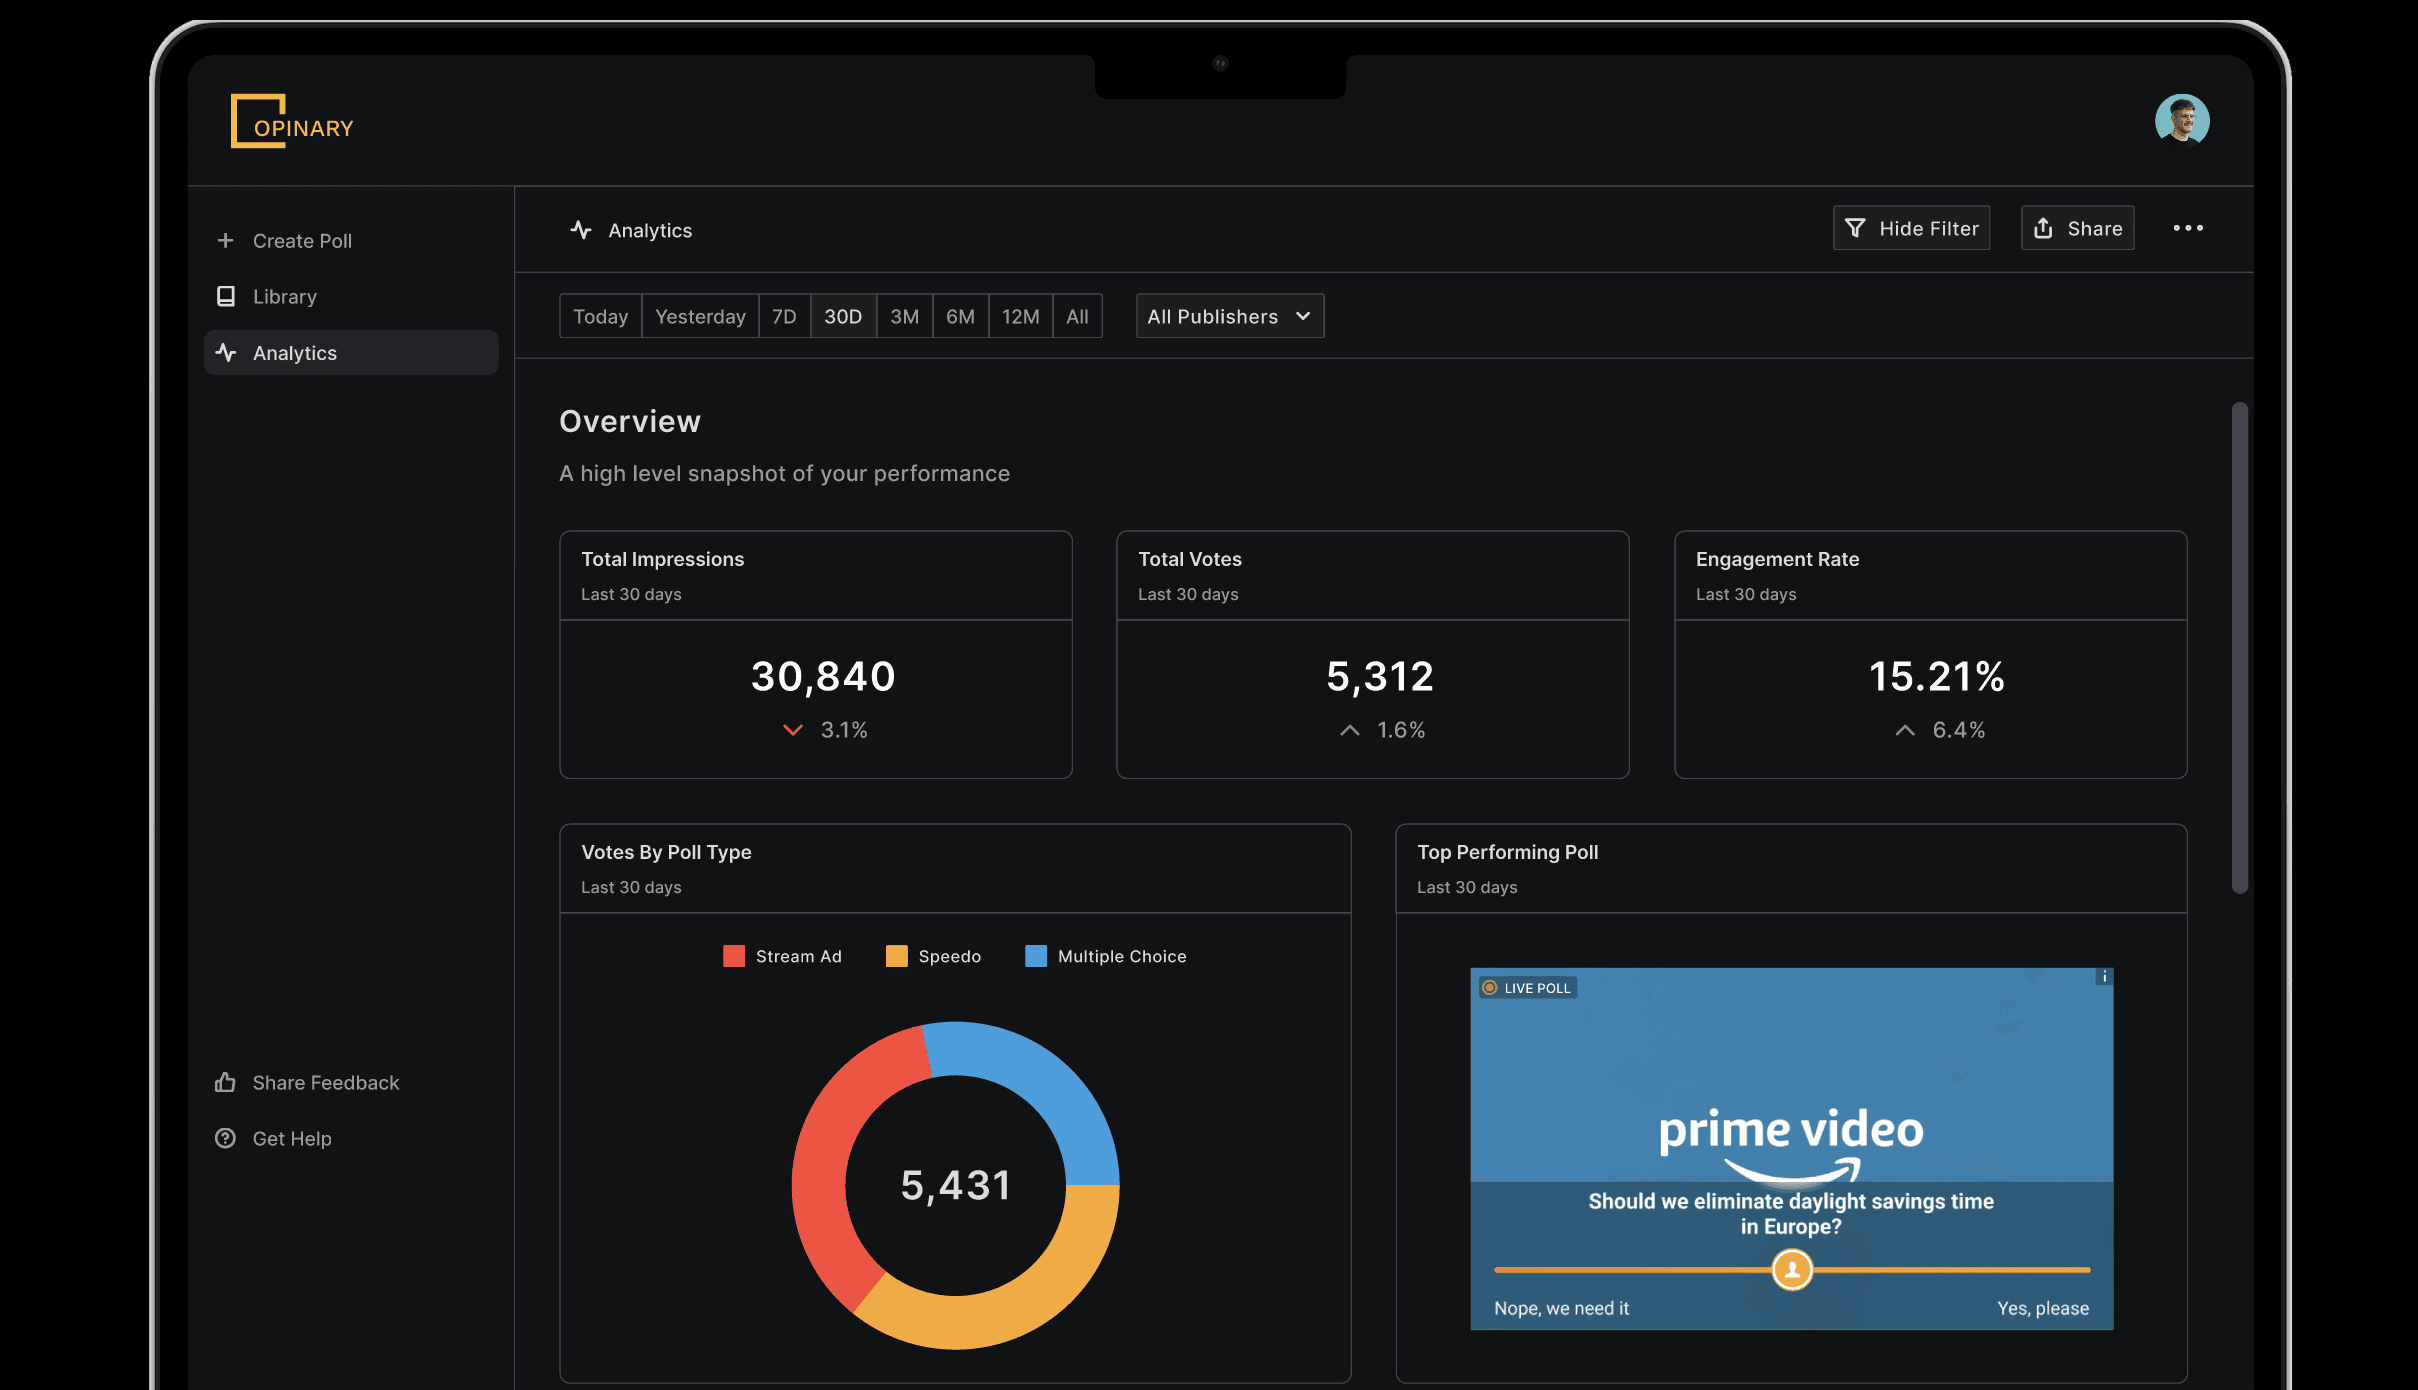Screen dimensions: 2418x1390
Task: Click the info icon on live poll
Action: tap(2104, 977)
